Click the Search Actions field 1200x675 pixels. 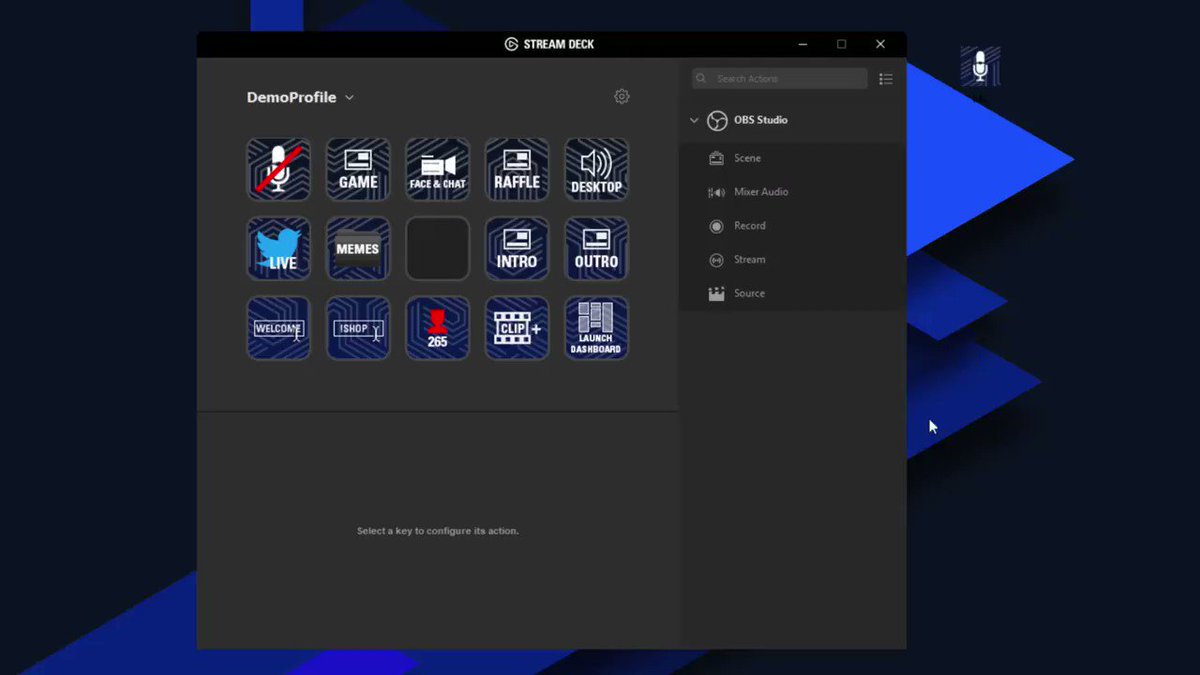coord(780,78)
